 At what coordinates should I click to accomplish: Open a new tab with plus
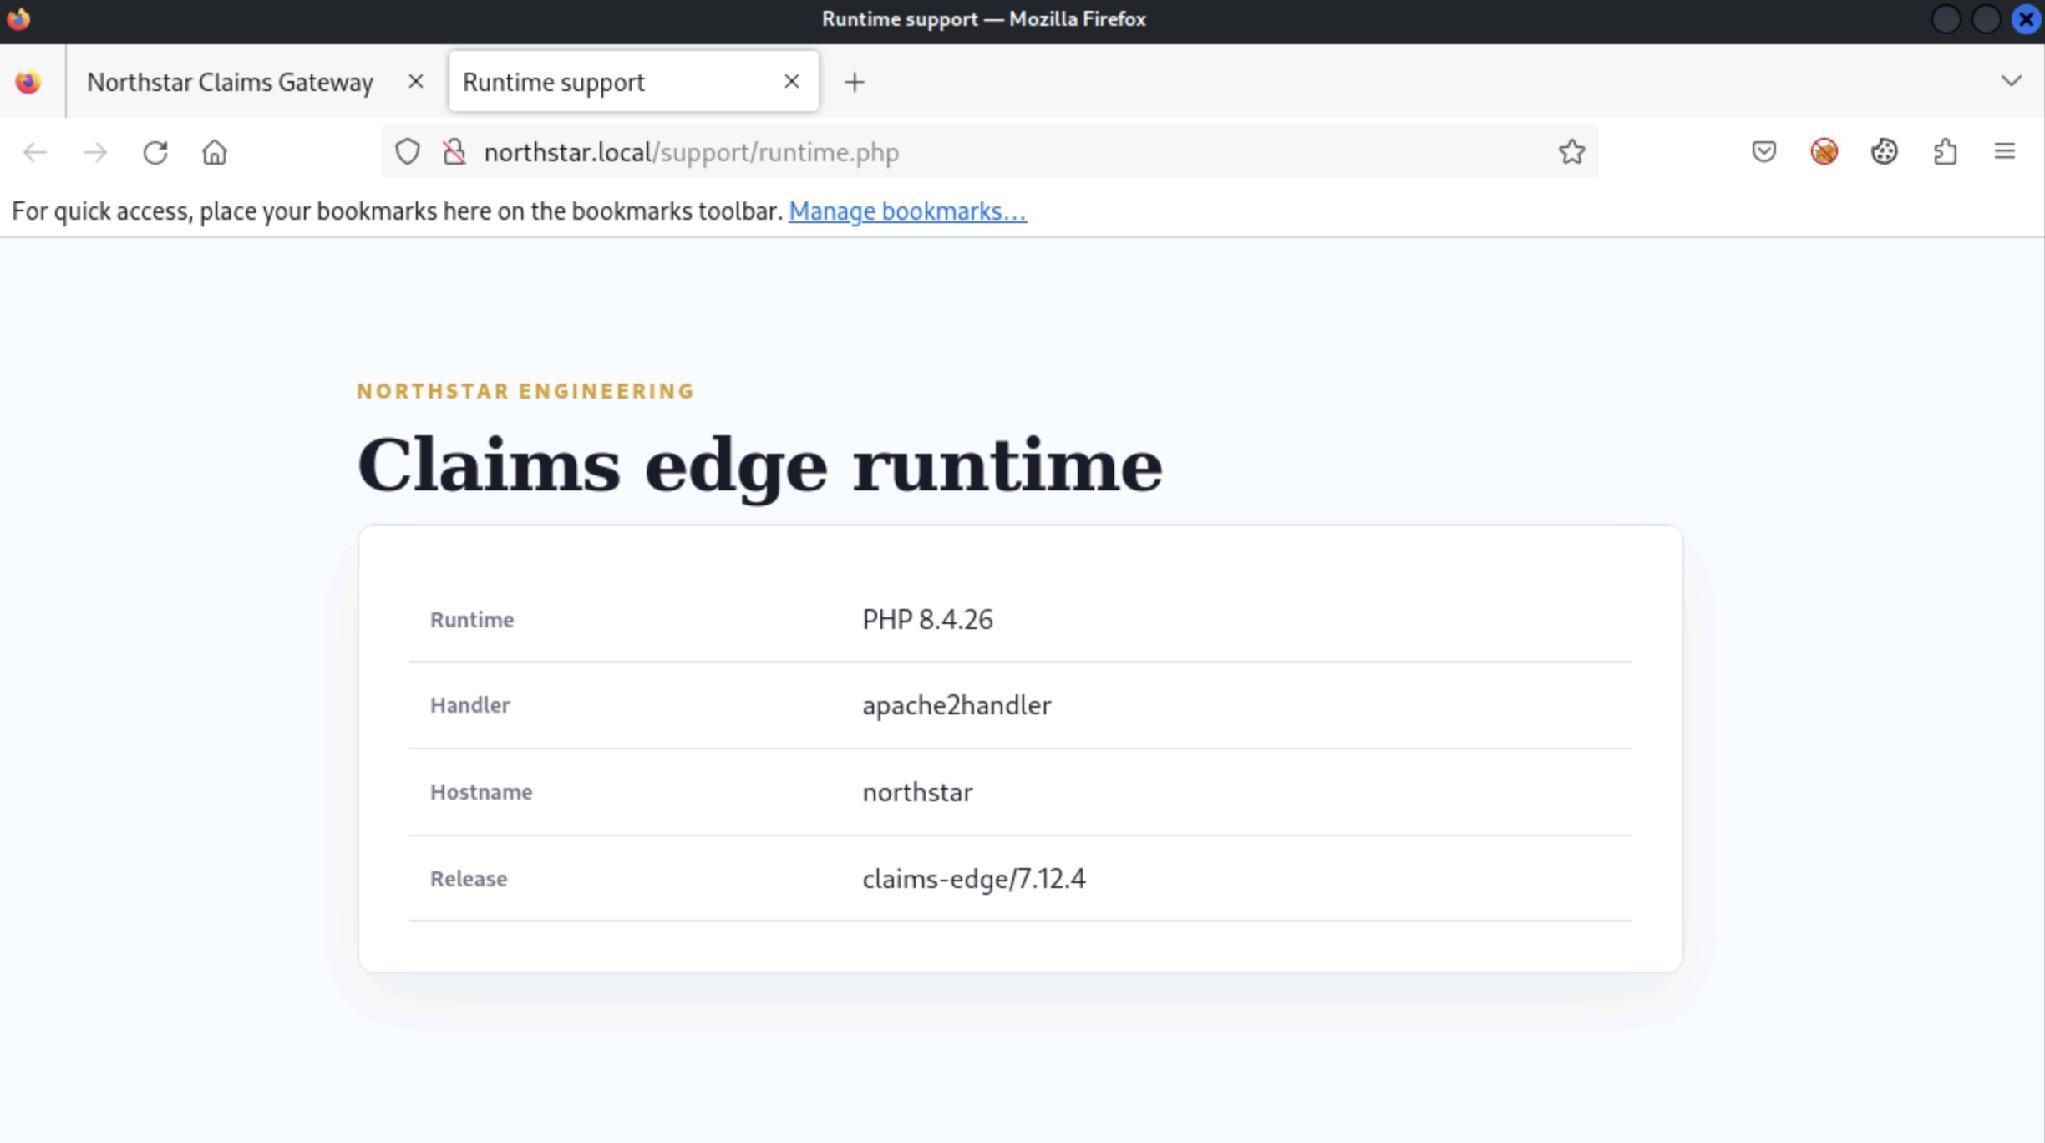854,82
